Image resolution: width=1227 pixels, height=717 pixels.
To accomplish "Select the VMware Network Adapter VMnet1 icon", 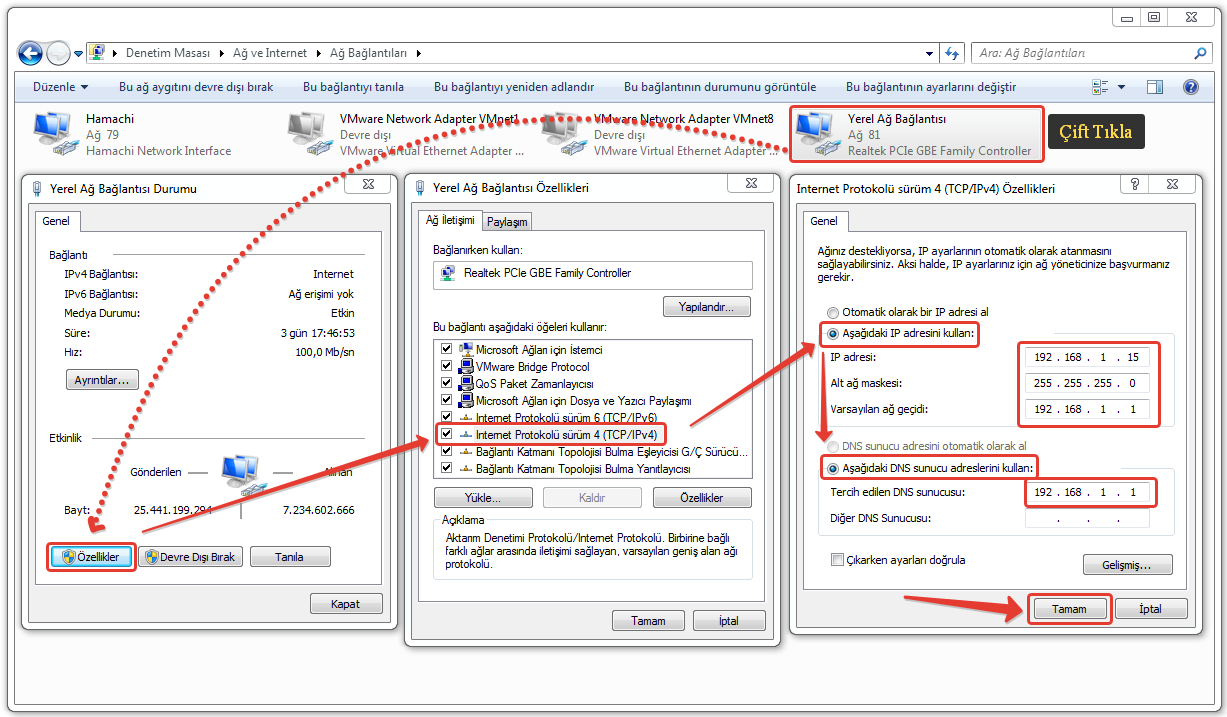I will point(309,134).
